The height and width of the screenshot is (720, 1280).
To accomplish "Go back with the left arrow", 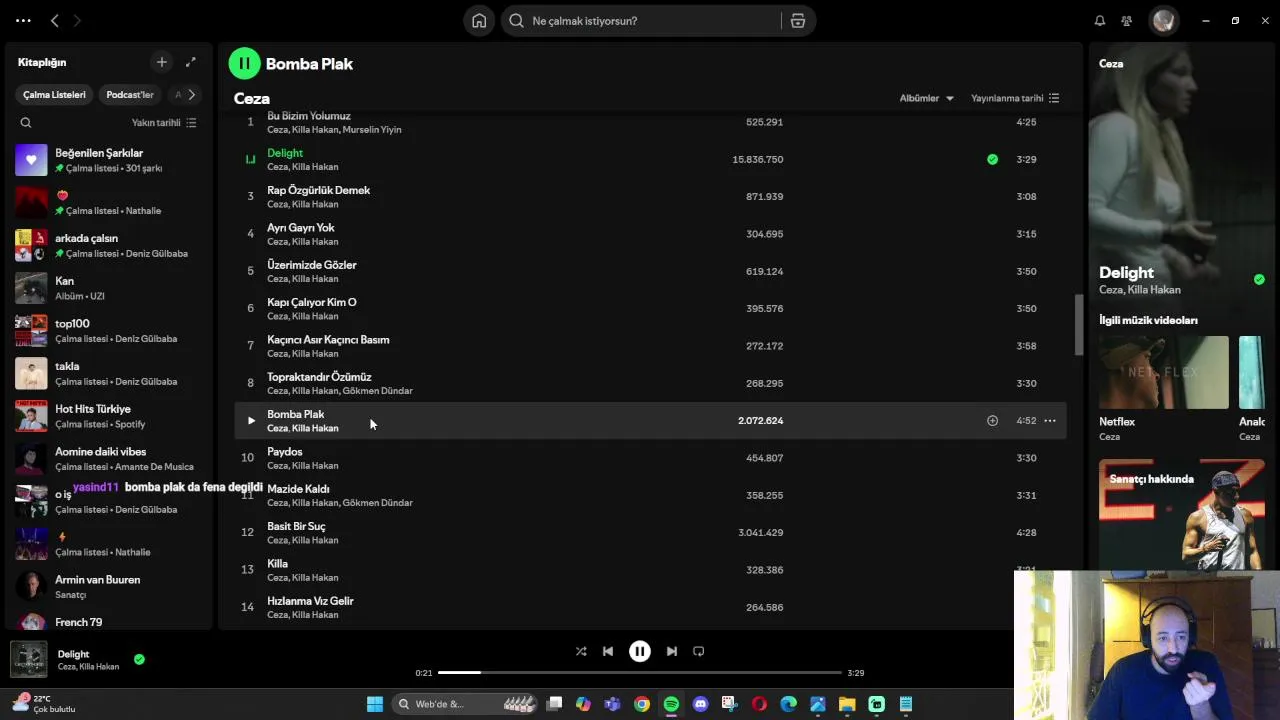I will tap(55, 21).
